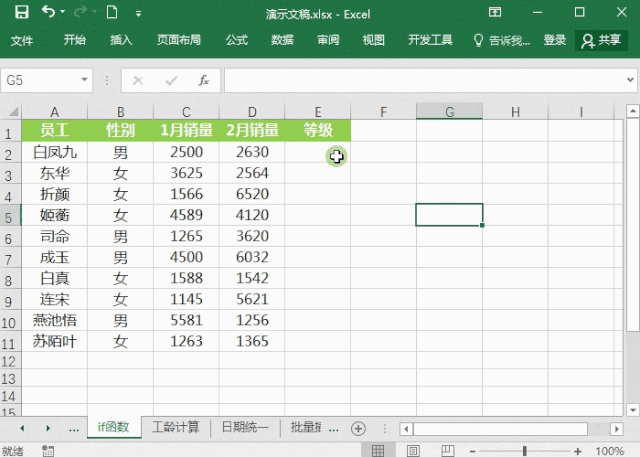Image resolution: width=640 pixels, height=457 pixels.
Task: Click the vertical scrollbar down arrow
Action: pos(633,410)
